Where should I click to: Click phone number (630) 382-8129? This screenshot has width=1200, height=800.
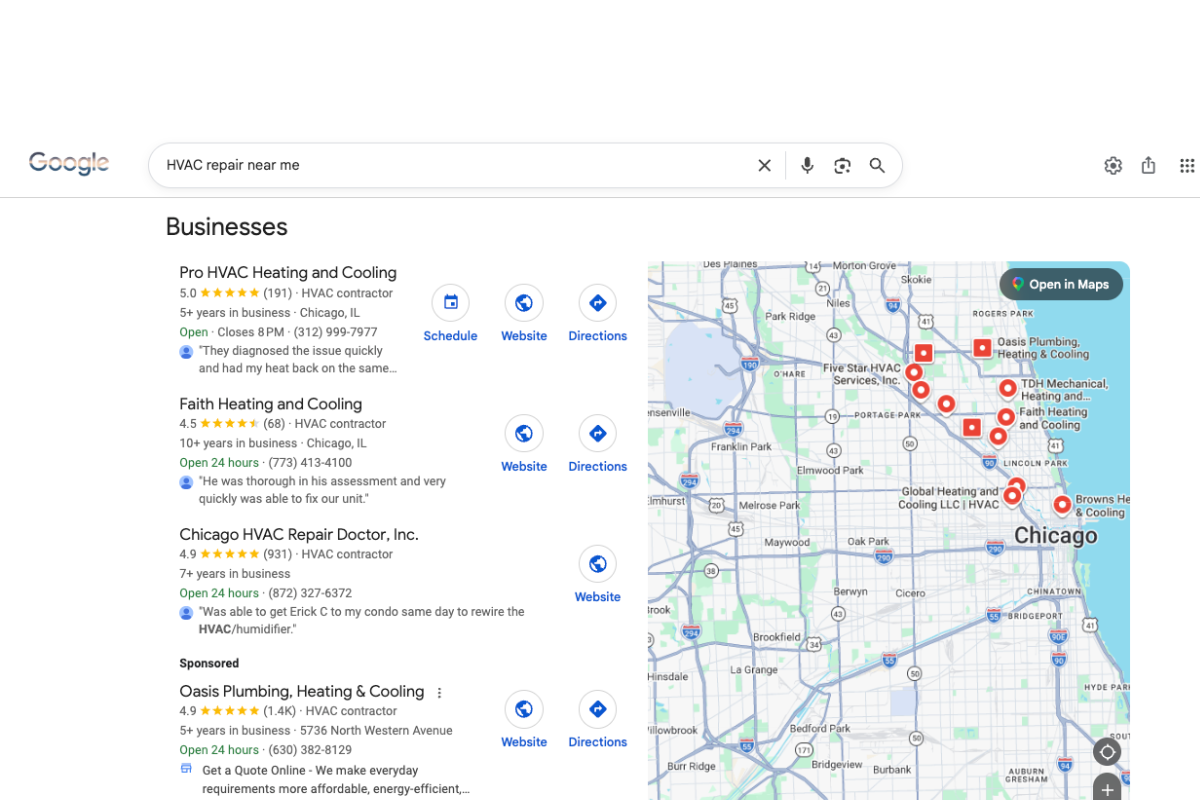pyautogui.click(x=310, y=750)
